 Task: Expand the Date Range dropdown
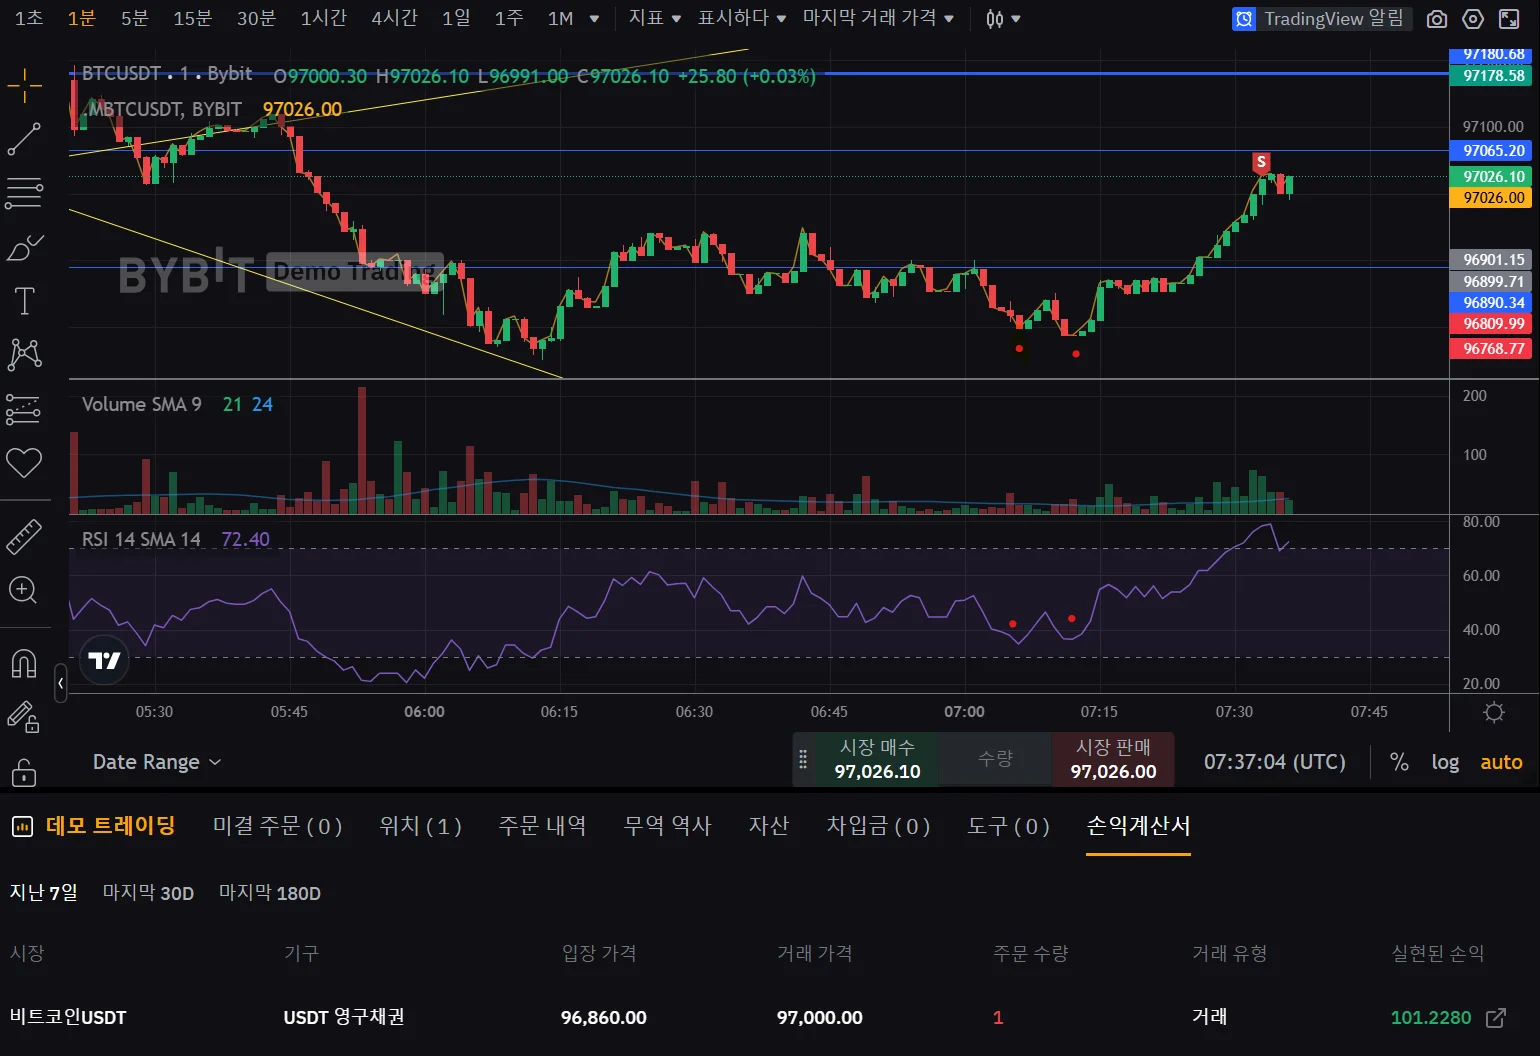click(157, 762)
